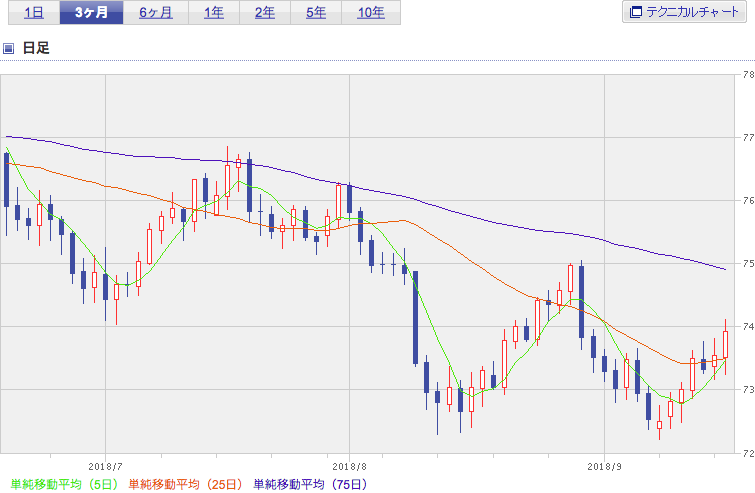This screenshot has height=493, width=755.
Task: Click the square icon beside 日足
Action: pos(8,48)
